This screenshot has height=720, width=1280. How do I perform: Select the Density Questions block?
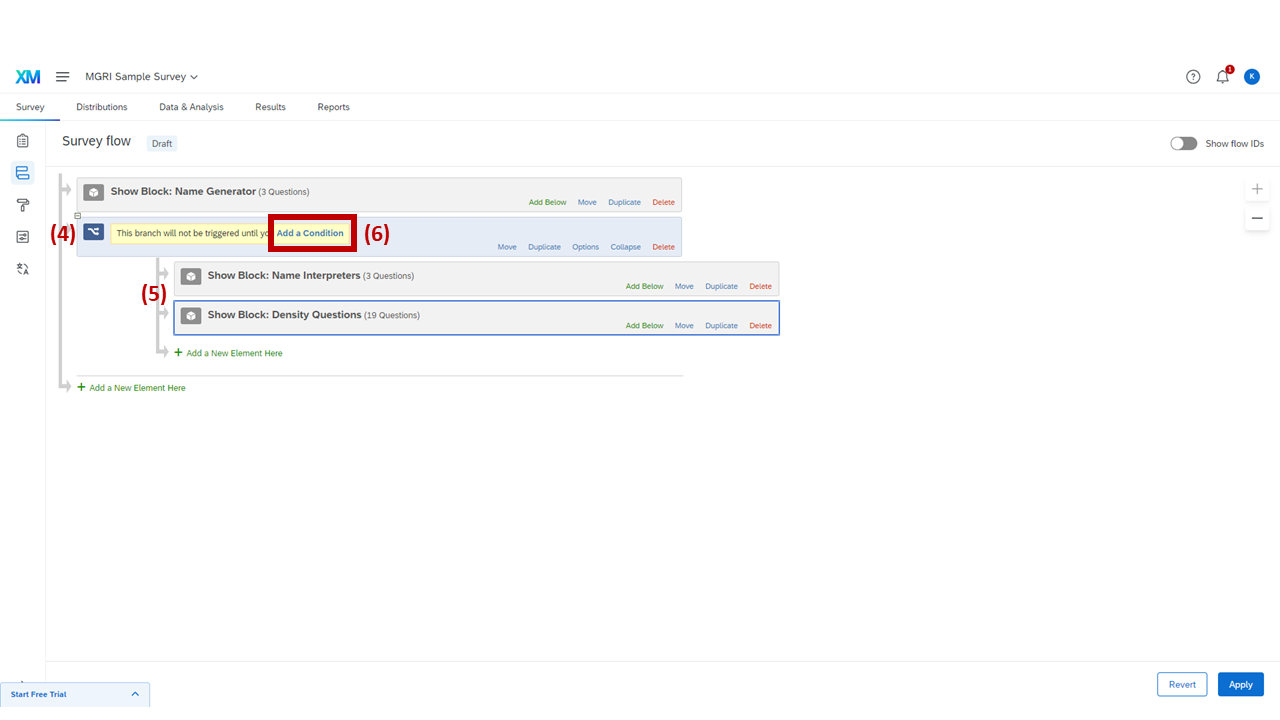285,315
